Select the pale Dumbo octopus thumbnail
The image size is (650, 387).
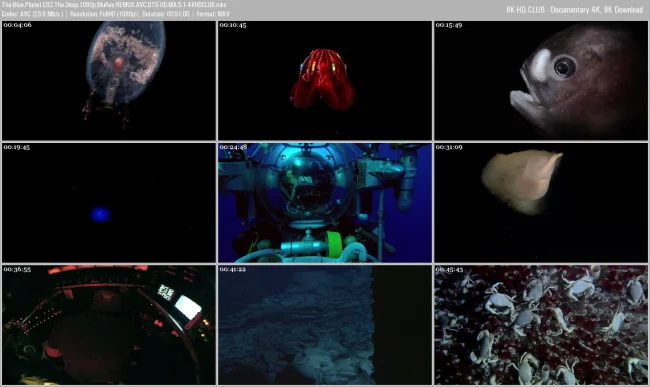541,203
